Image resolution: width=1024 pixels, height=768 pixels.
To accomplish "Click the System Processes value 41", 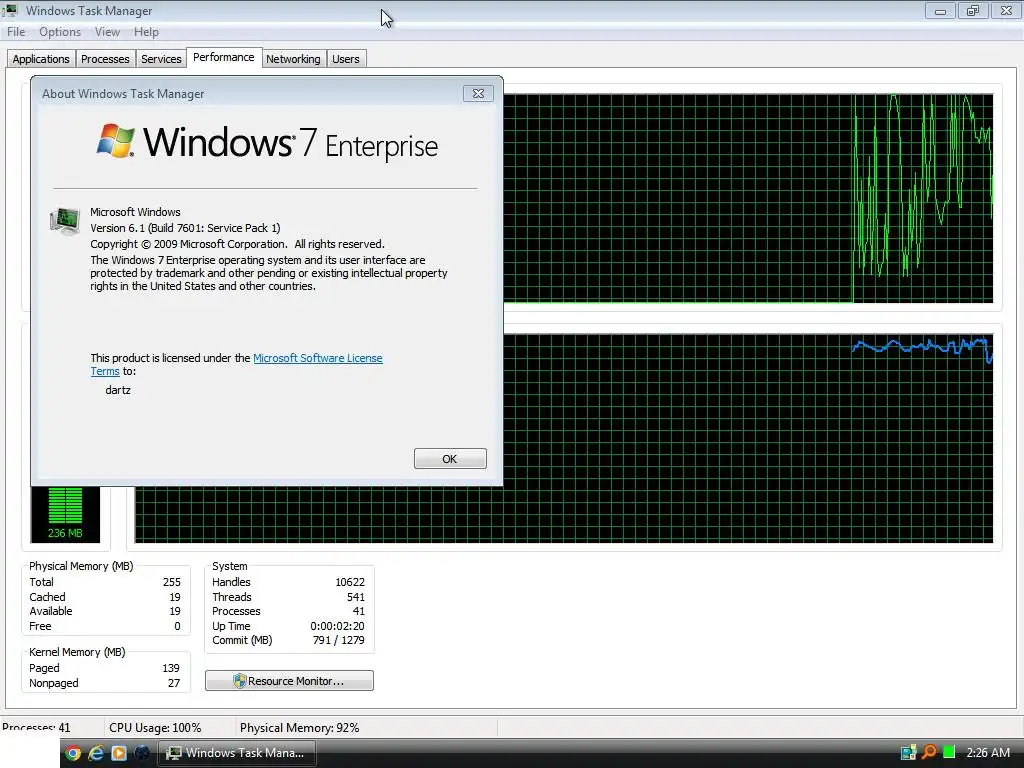I will [359, 611].
